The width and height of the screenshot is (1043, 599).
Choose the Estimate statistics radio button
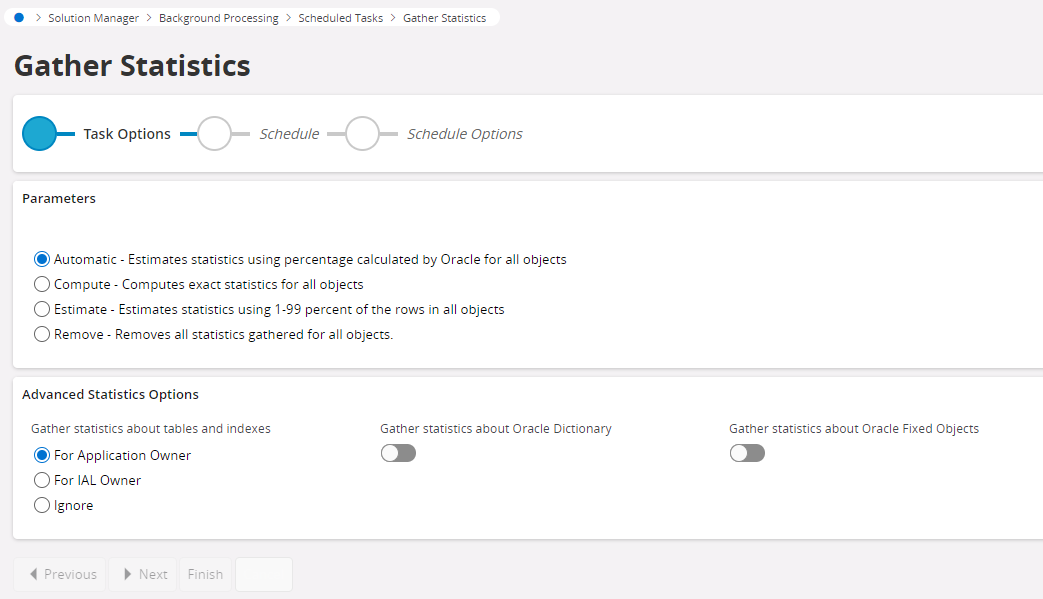pos(42,309)
